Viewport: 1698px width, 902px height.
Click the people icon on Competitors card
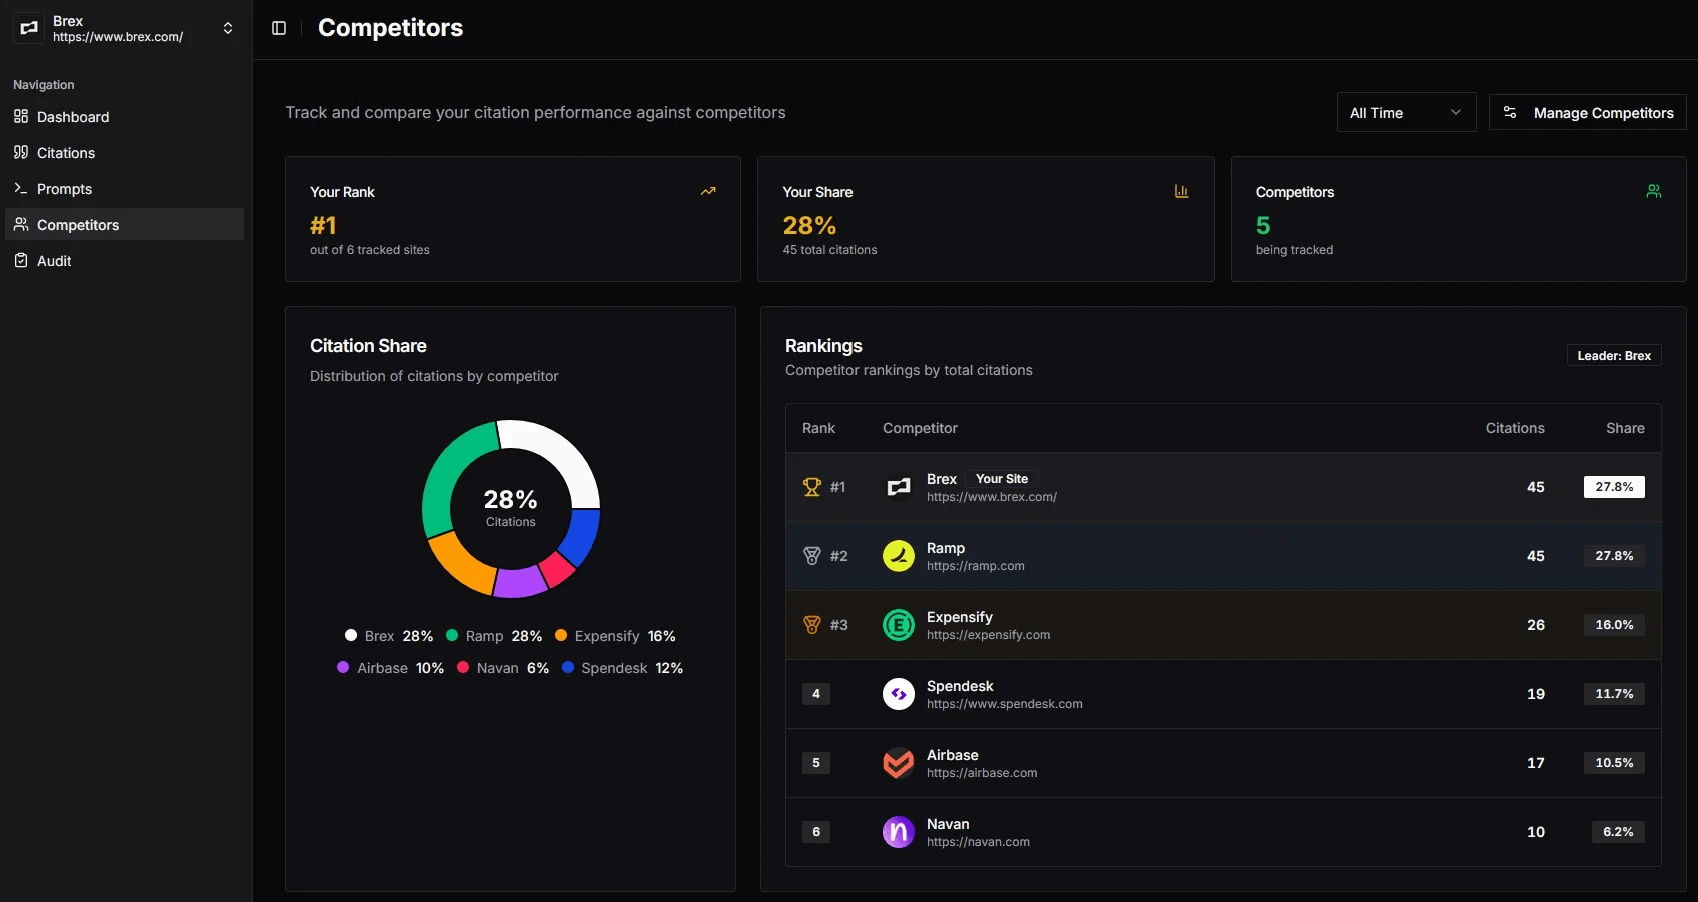click(x=1654, y=191)
